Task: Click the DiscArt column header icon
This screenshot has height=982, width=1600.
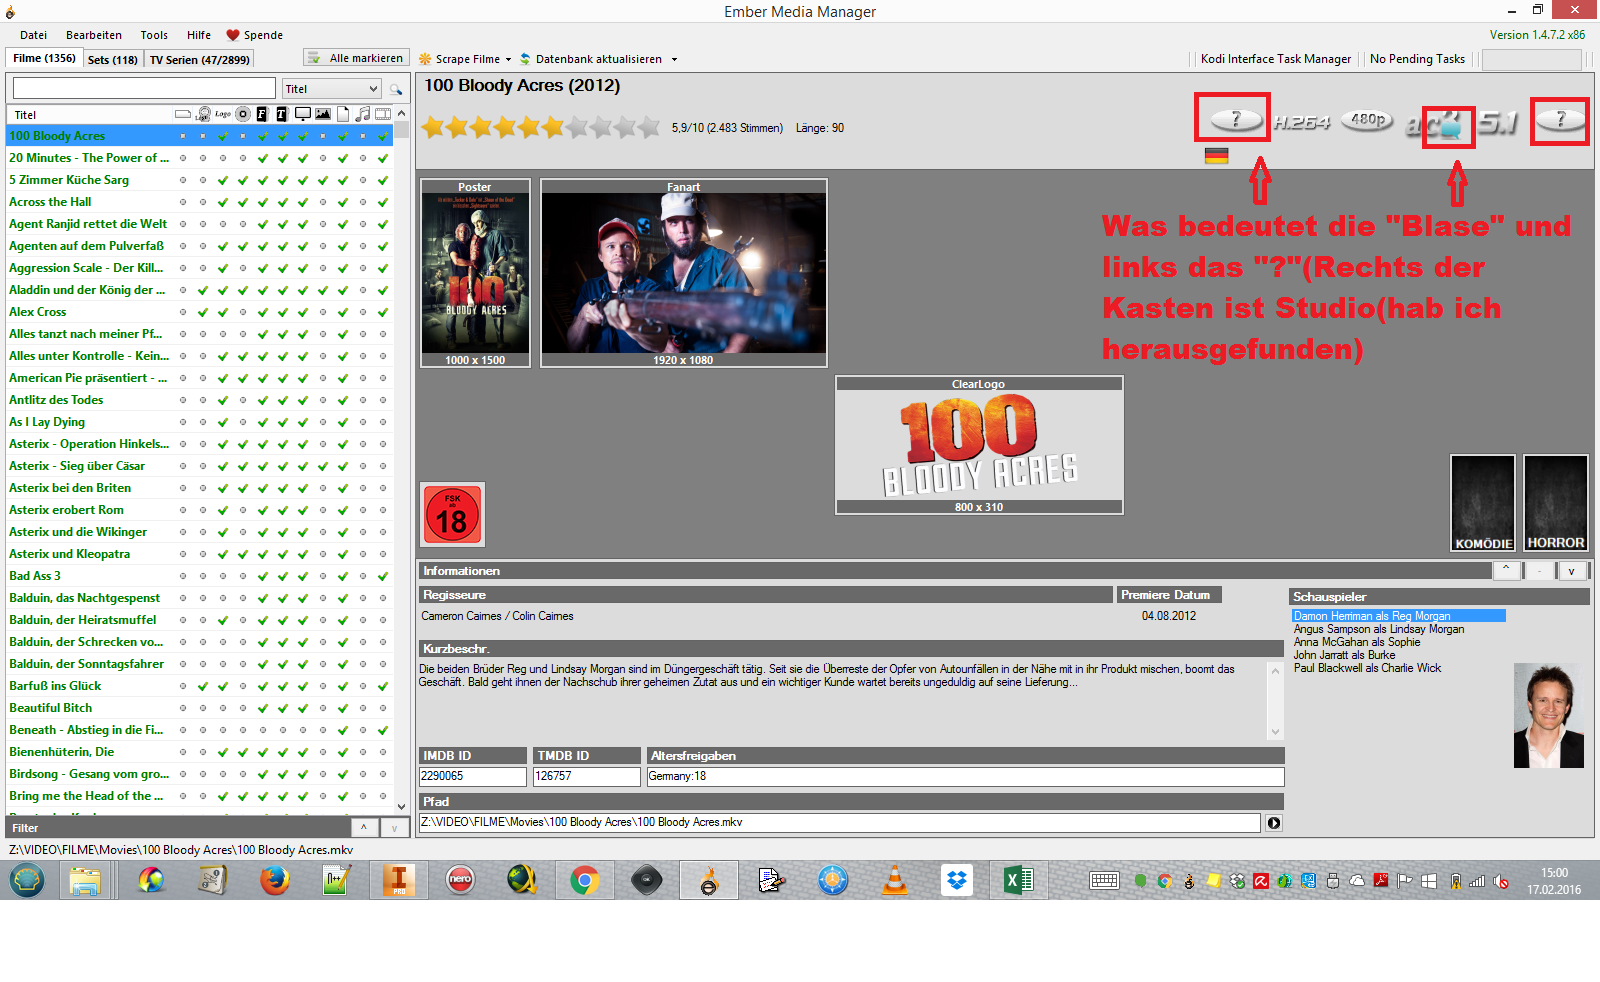Action: point(243,114)
